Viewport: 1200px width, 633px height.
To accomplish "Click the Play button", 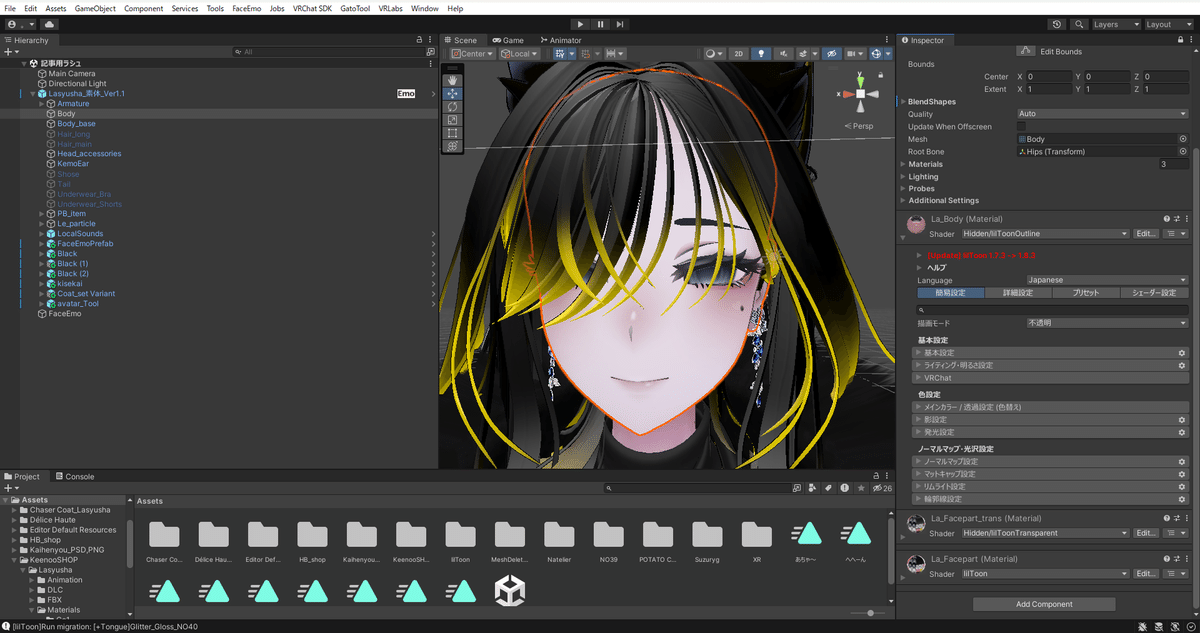I will (x=581, y=24).
